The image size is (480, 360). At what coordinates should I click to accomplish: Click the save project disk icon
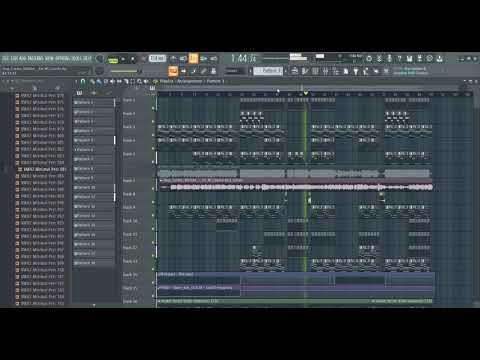click(409, 59)
